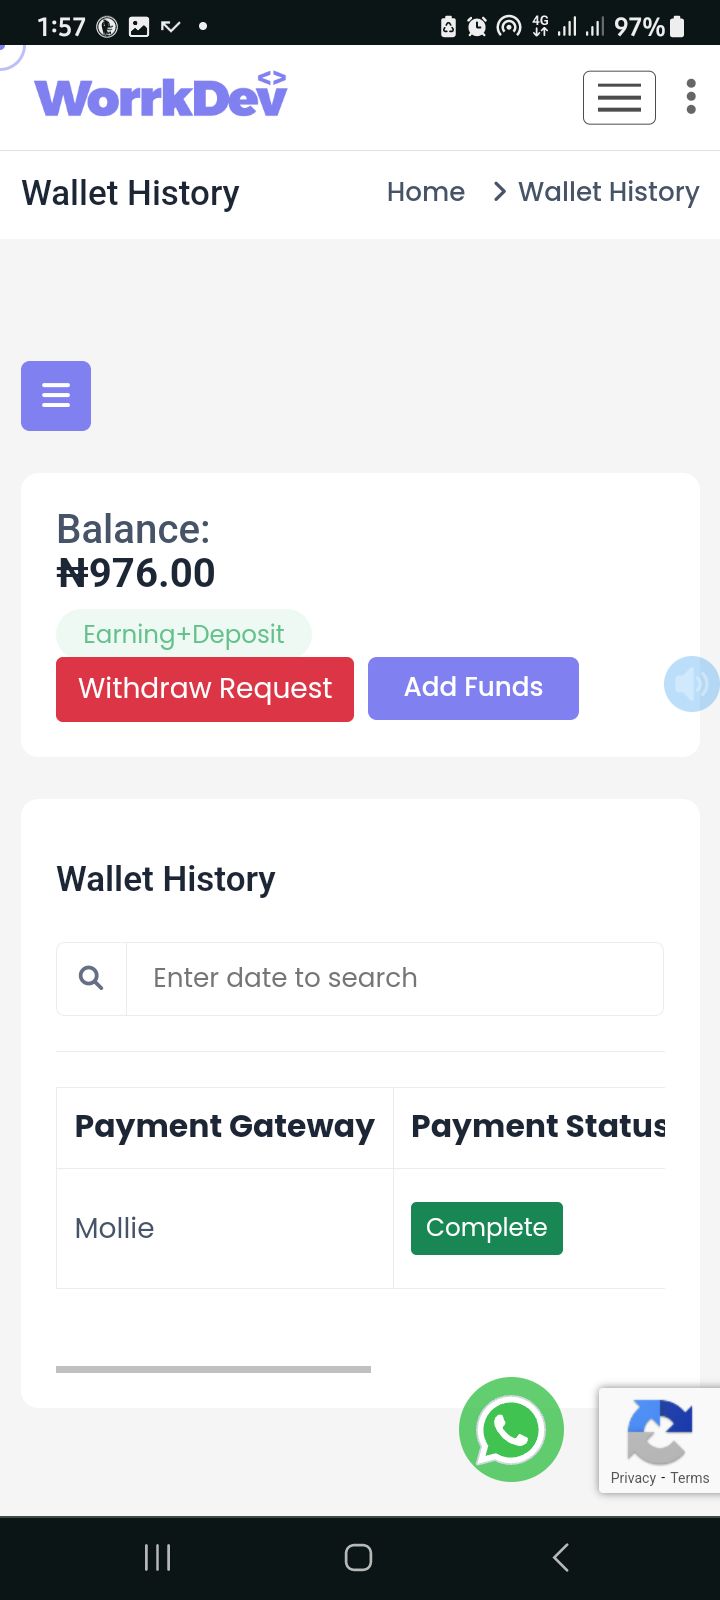Tap the Earning+Deposit label badge
Image resolution: width=720 pixels, height=1600 pixels.
(184, 634)
